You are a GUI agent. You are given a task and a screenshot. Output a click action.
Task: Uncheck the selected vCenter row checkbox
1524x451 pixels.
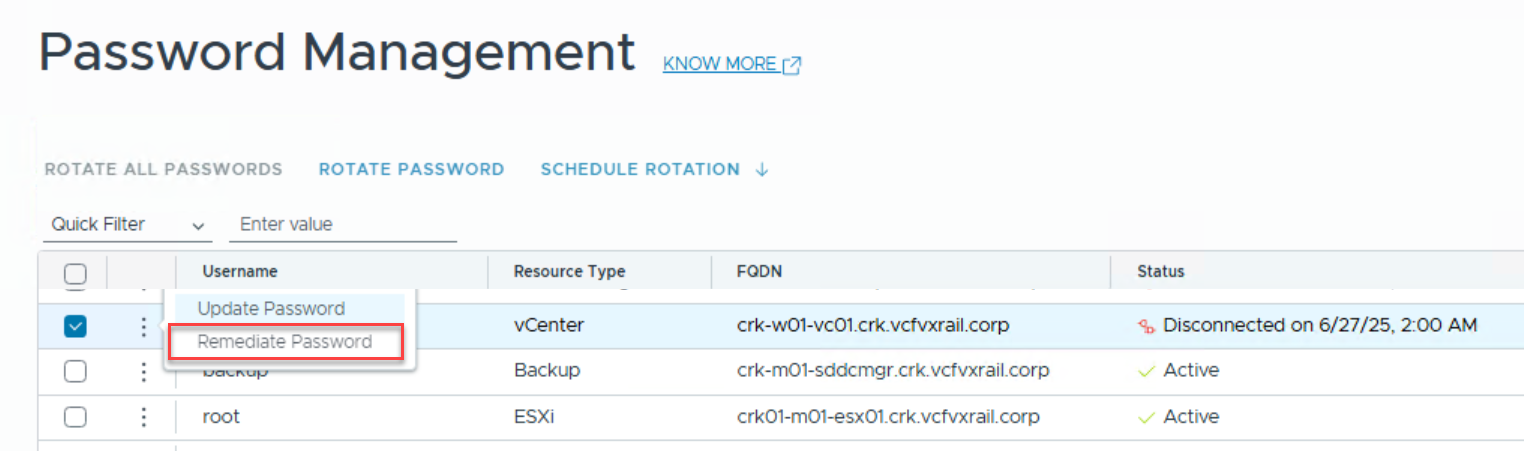(x=75, y=326)
